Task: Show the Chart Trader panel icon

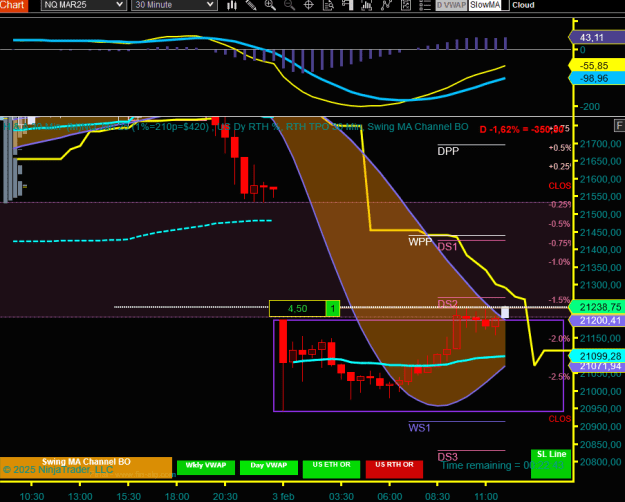Action: pyautogui.click(x=348, y=5)
